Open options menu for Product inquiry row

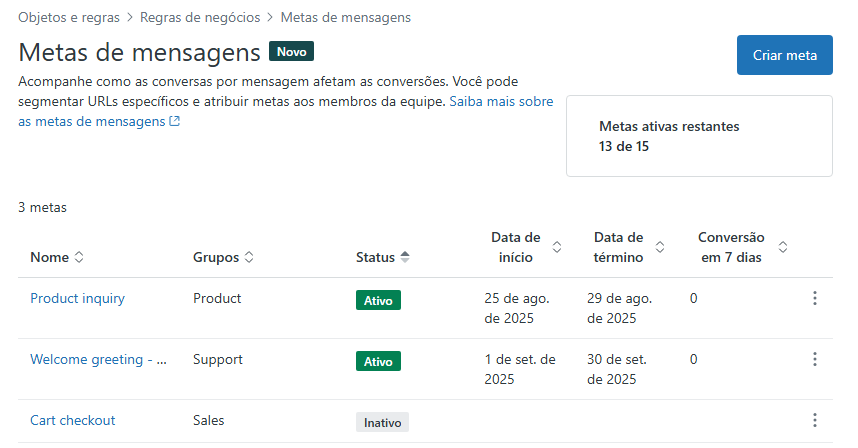coord(815,299)
